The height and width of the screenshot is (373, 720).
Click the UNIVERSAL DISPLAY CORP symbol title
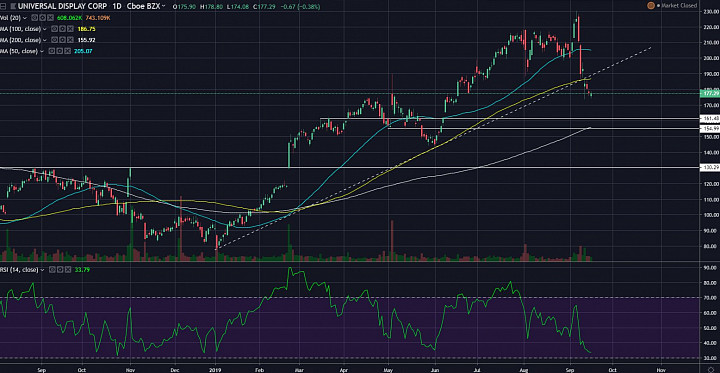[62, 6]
